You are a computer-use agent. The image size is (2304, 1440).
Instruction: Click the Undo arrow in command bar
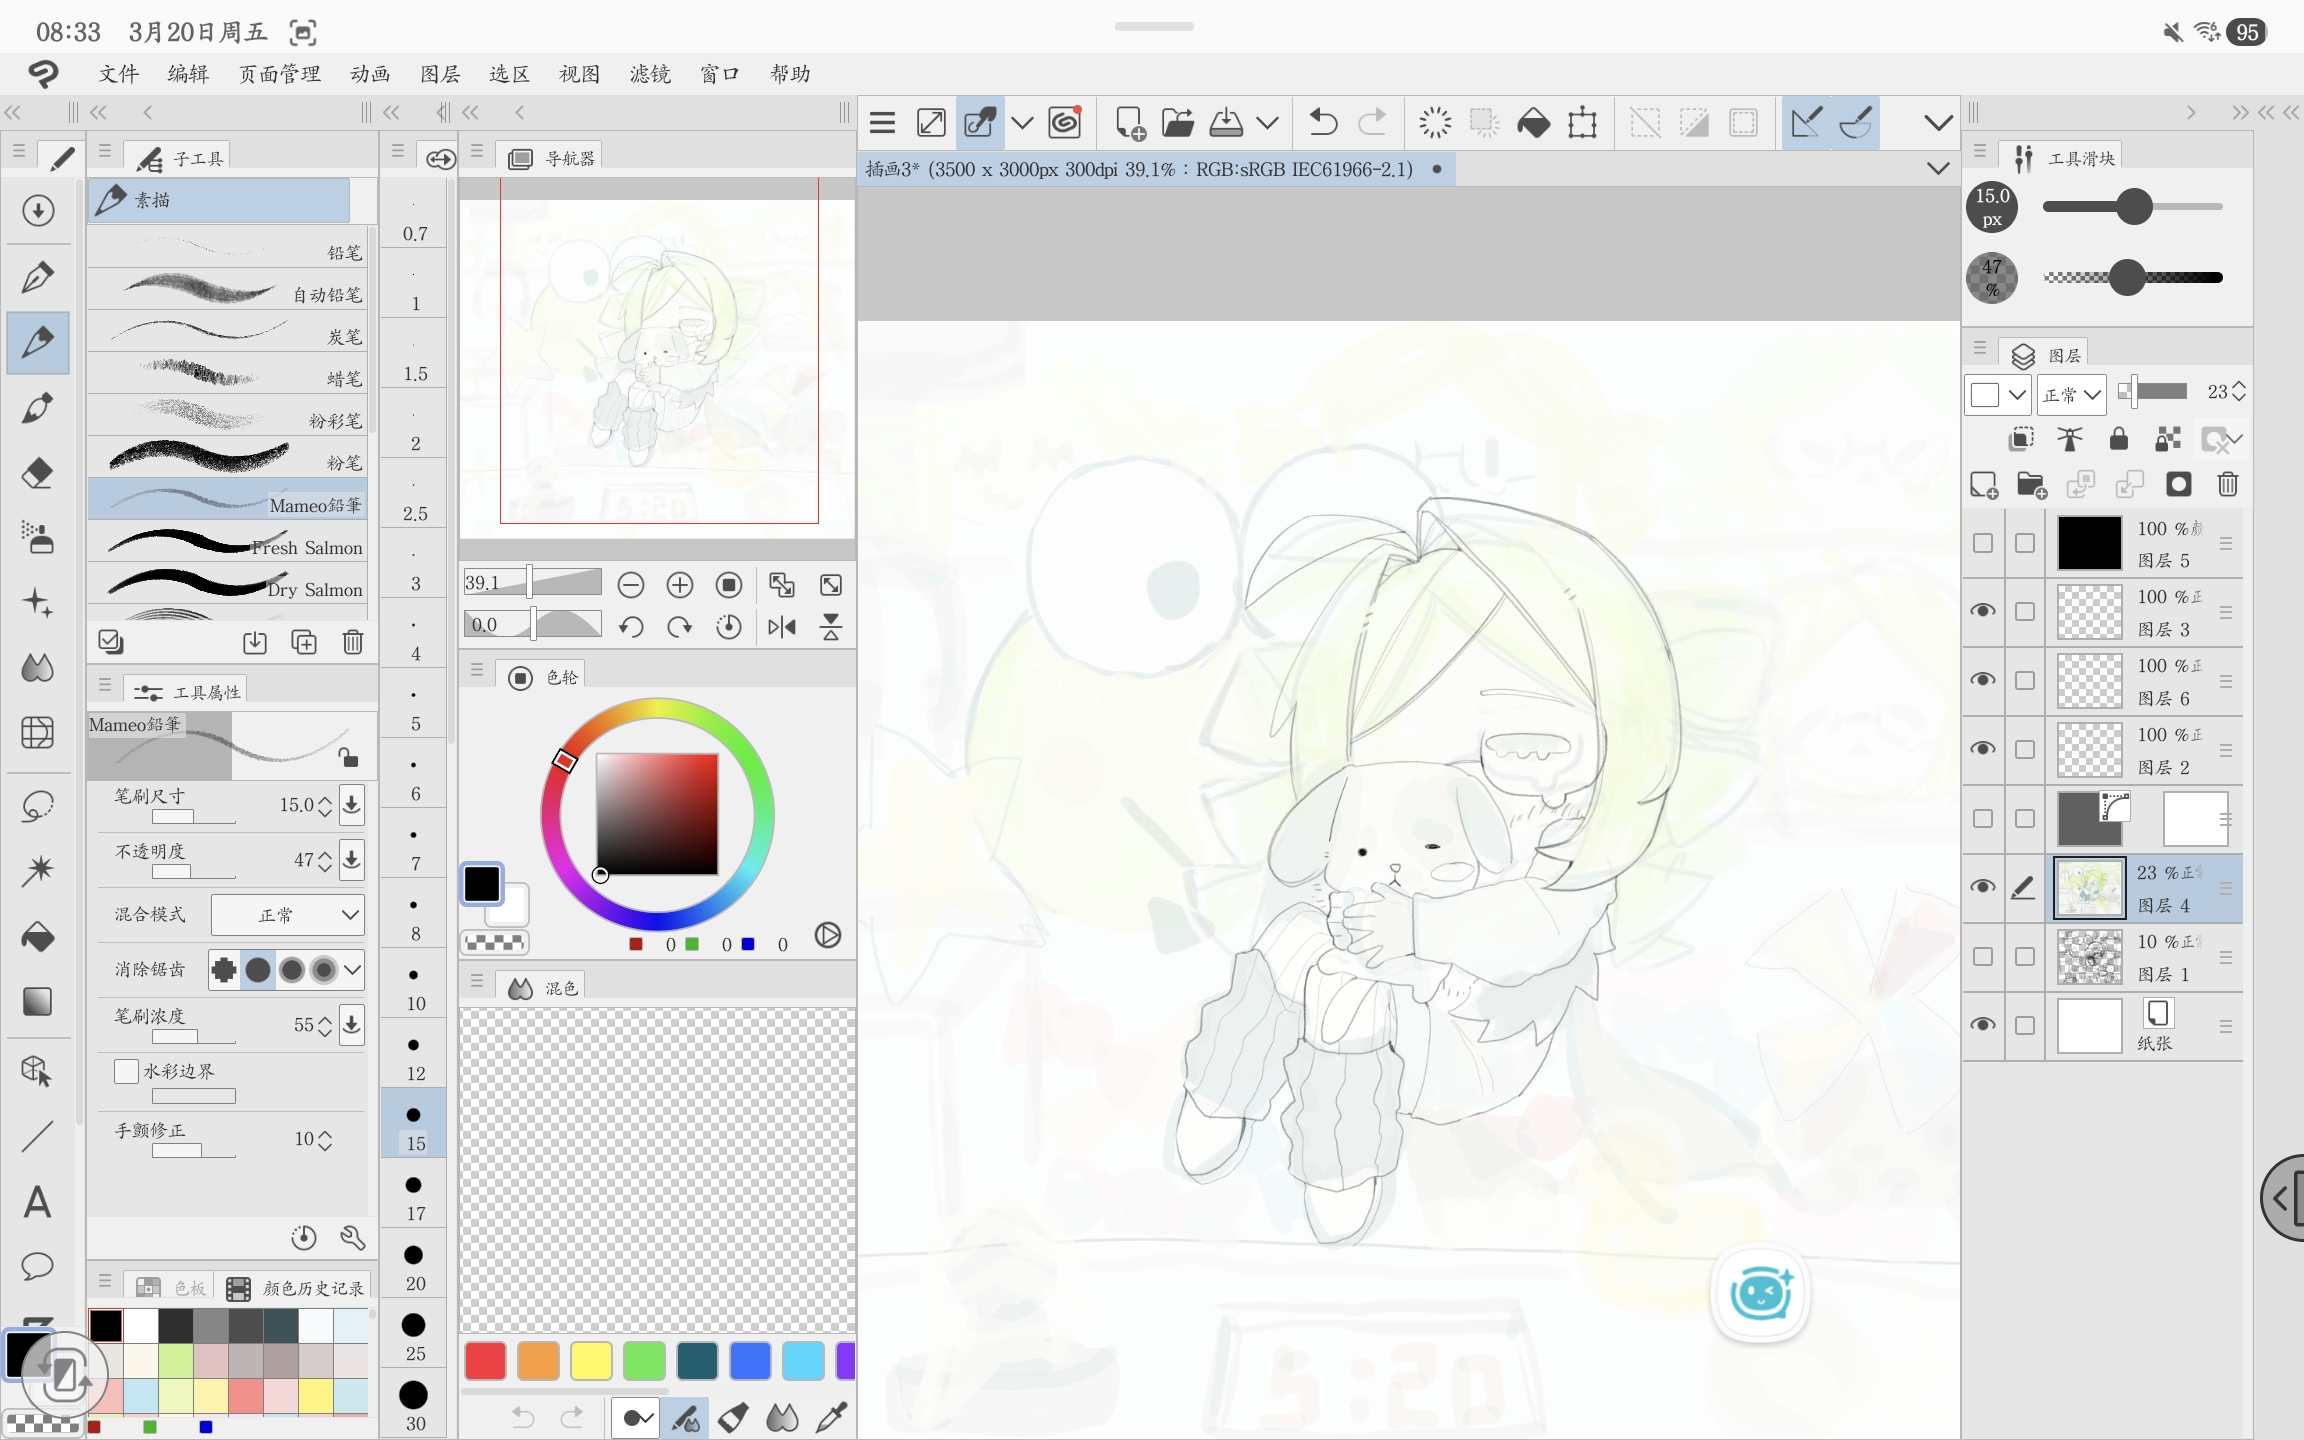[1323, 123]
